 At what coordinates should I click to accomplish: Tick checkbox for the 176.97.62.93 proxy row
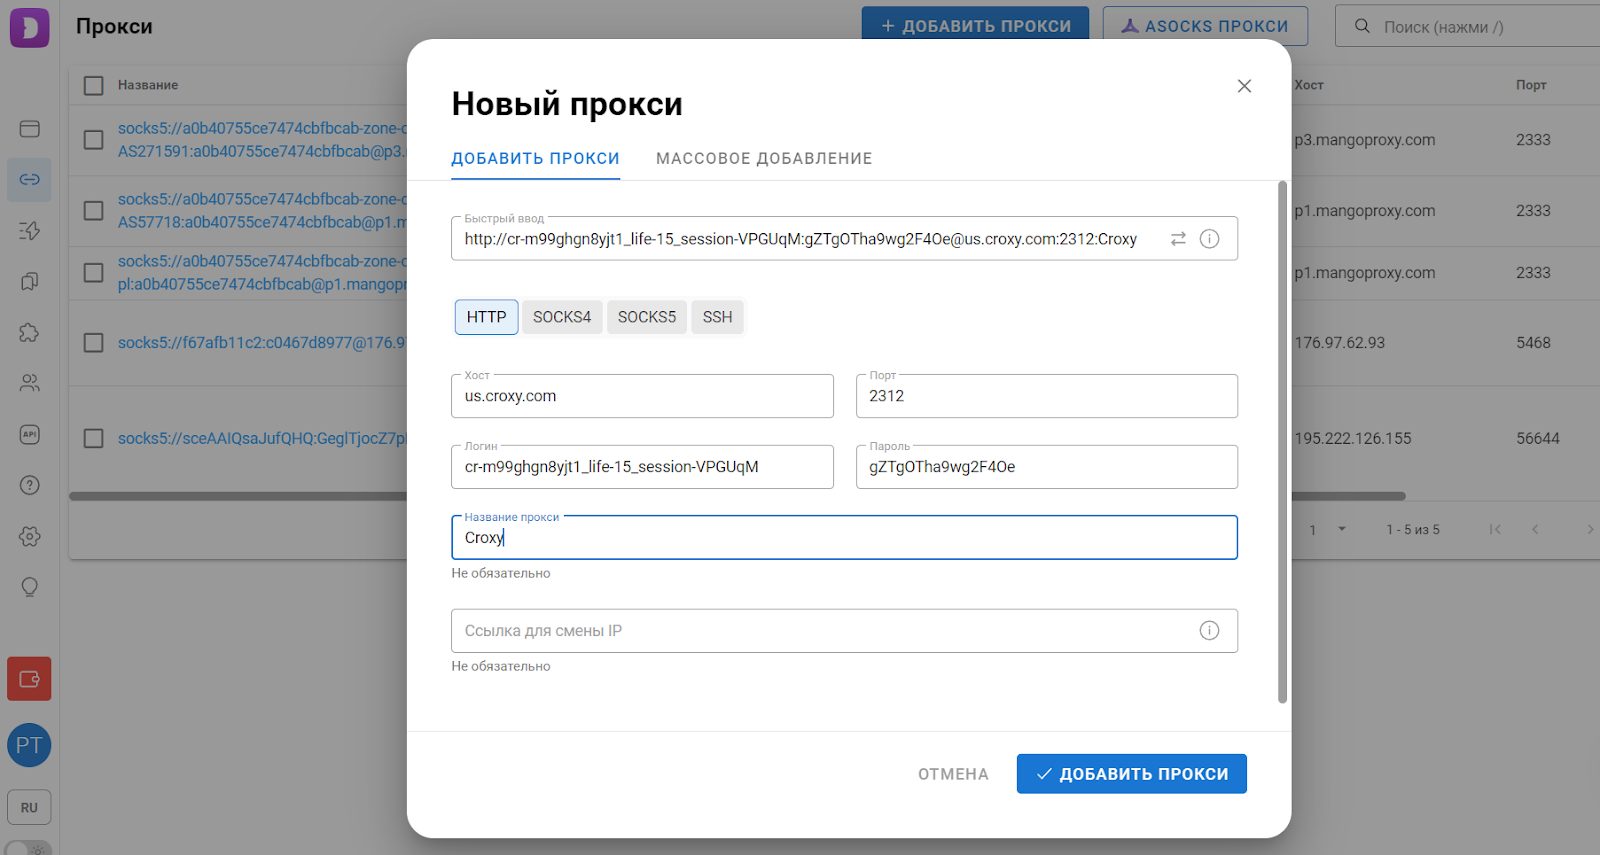coord(94,343)
